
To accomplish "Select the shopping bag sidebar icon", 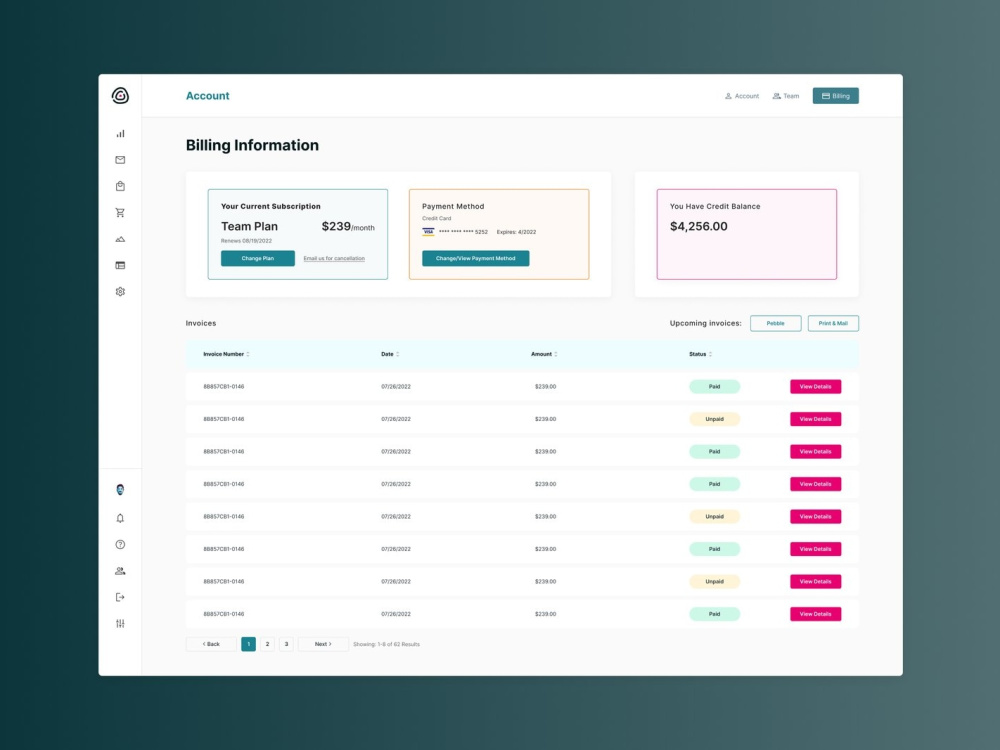I will [x=120, y=186].
